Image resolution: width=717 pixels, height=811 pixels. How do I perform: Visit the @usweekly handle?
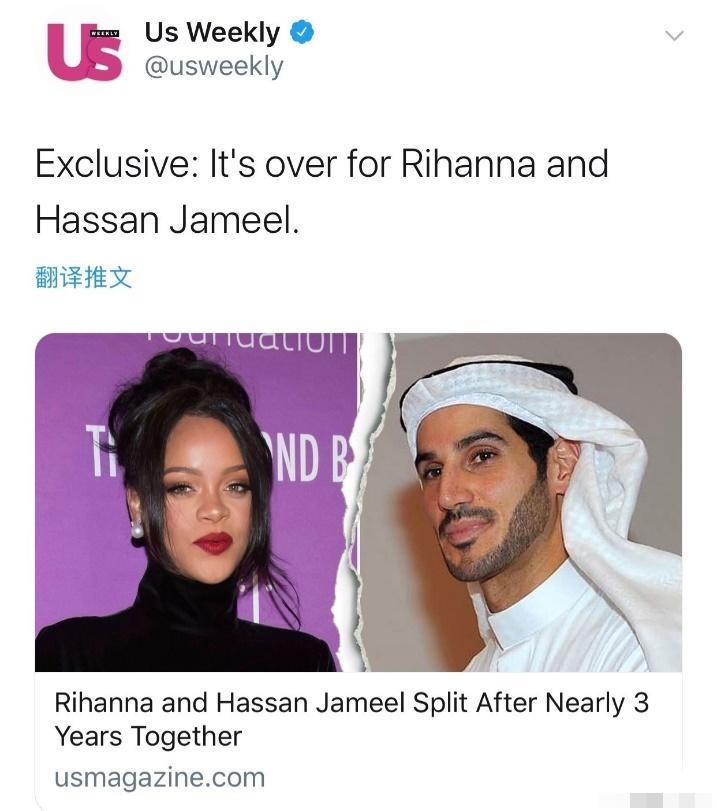[x=214, y=66]
